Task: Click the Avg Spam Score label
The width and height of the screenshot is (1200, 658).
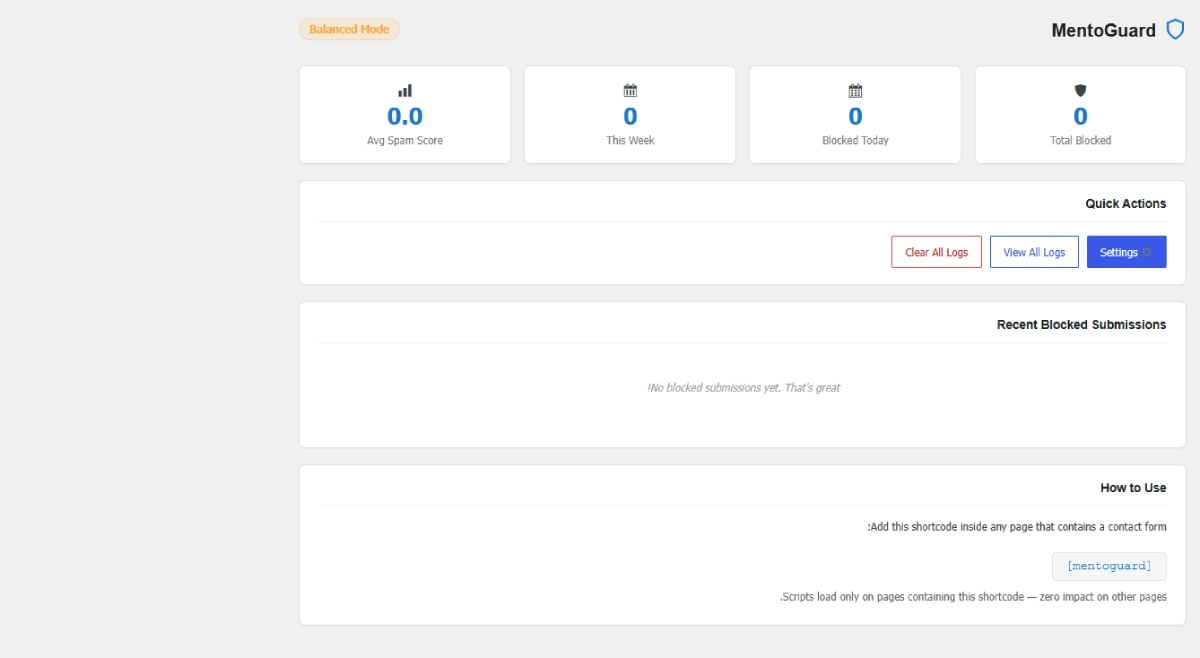Action: [x=405, y=141]
